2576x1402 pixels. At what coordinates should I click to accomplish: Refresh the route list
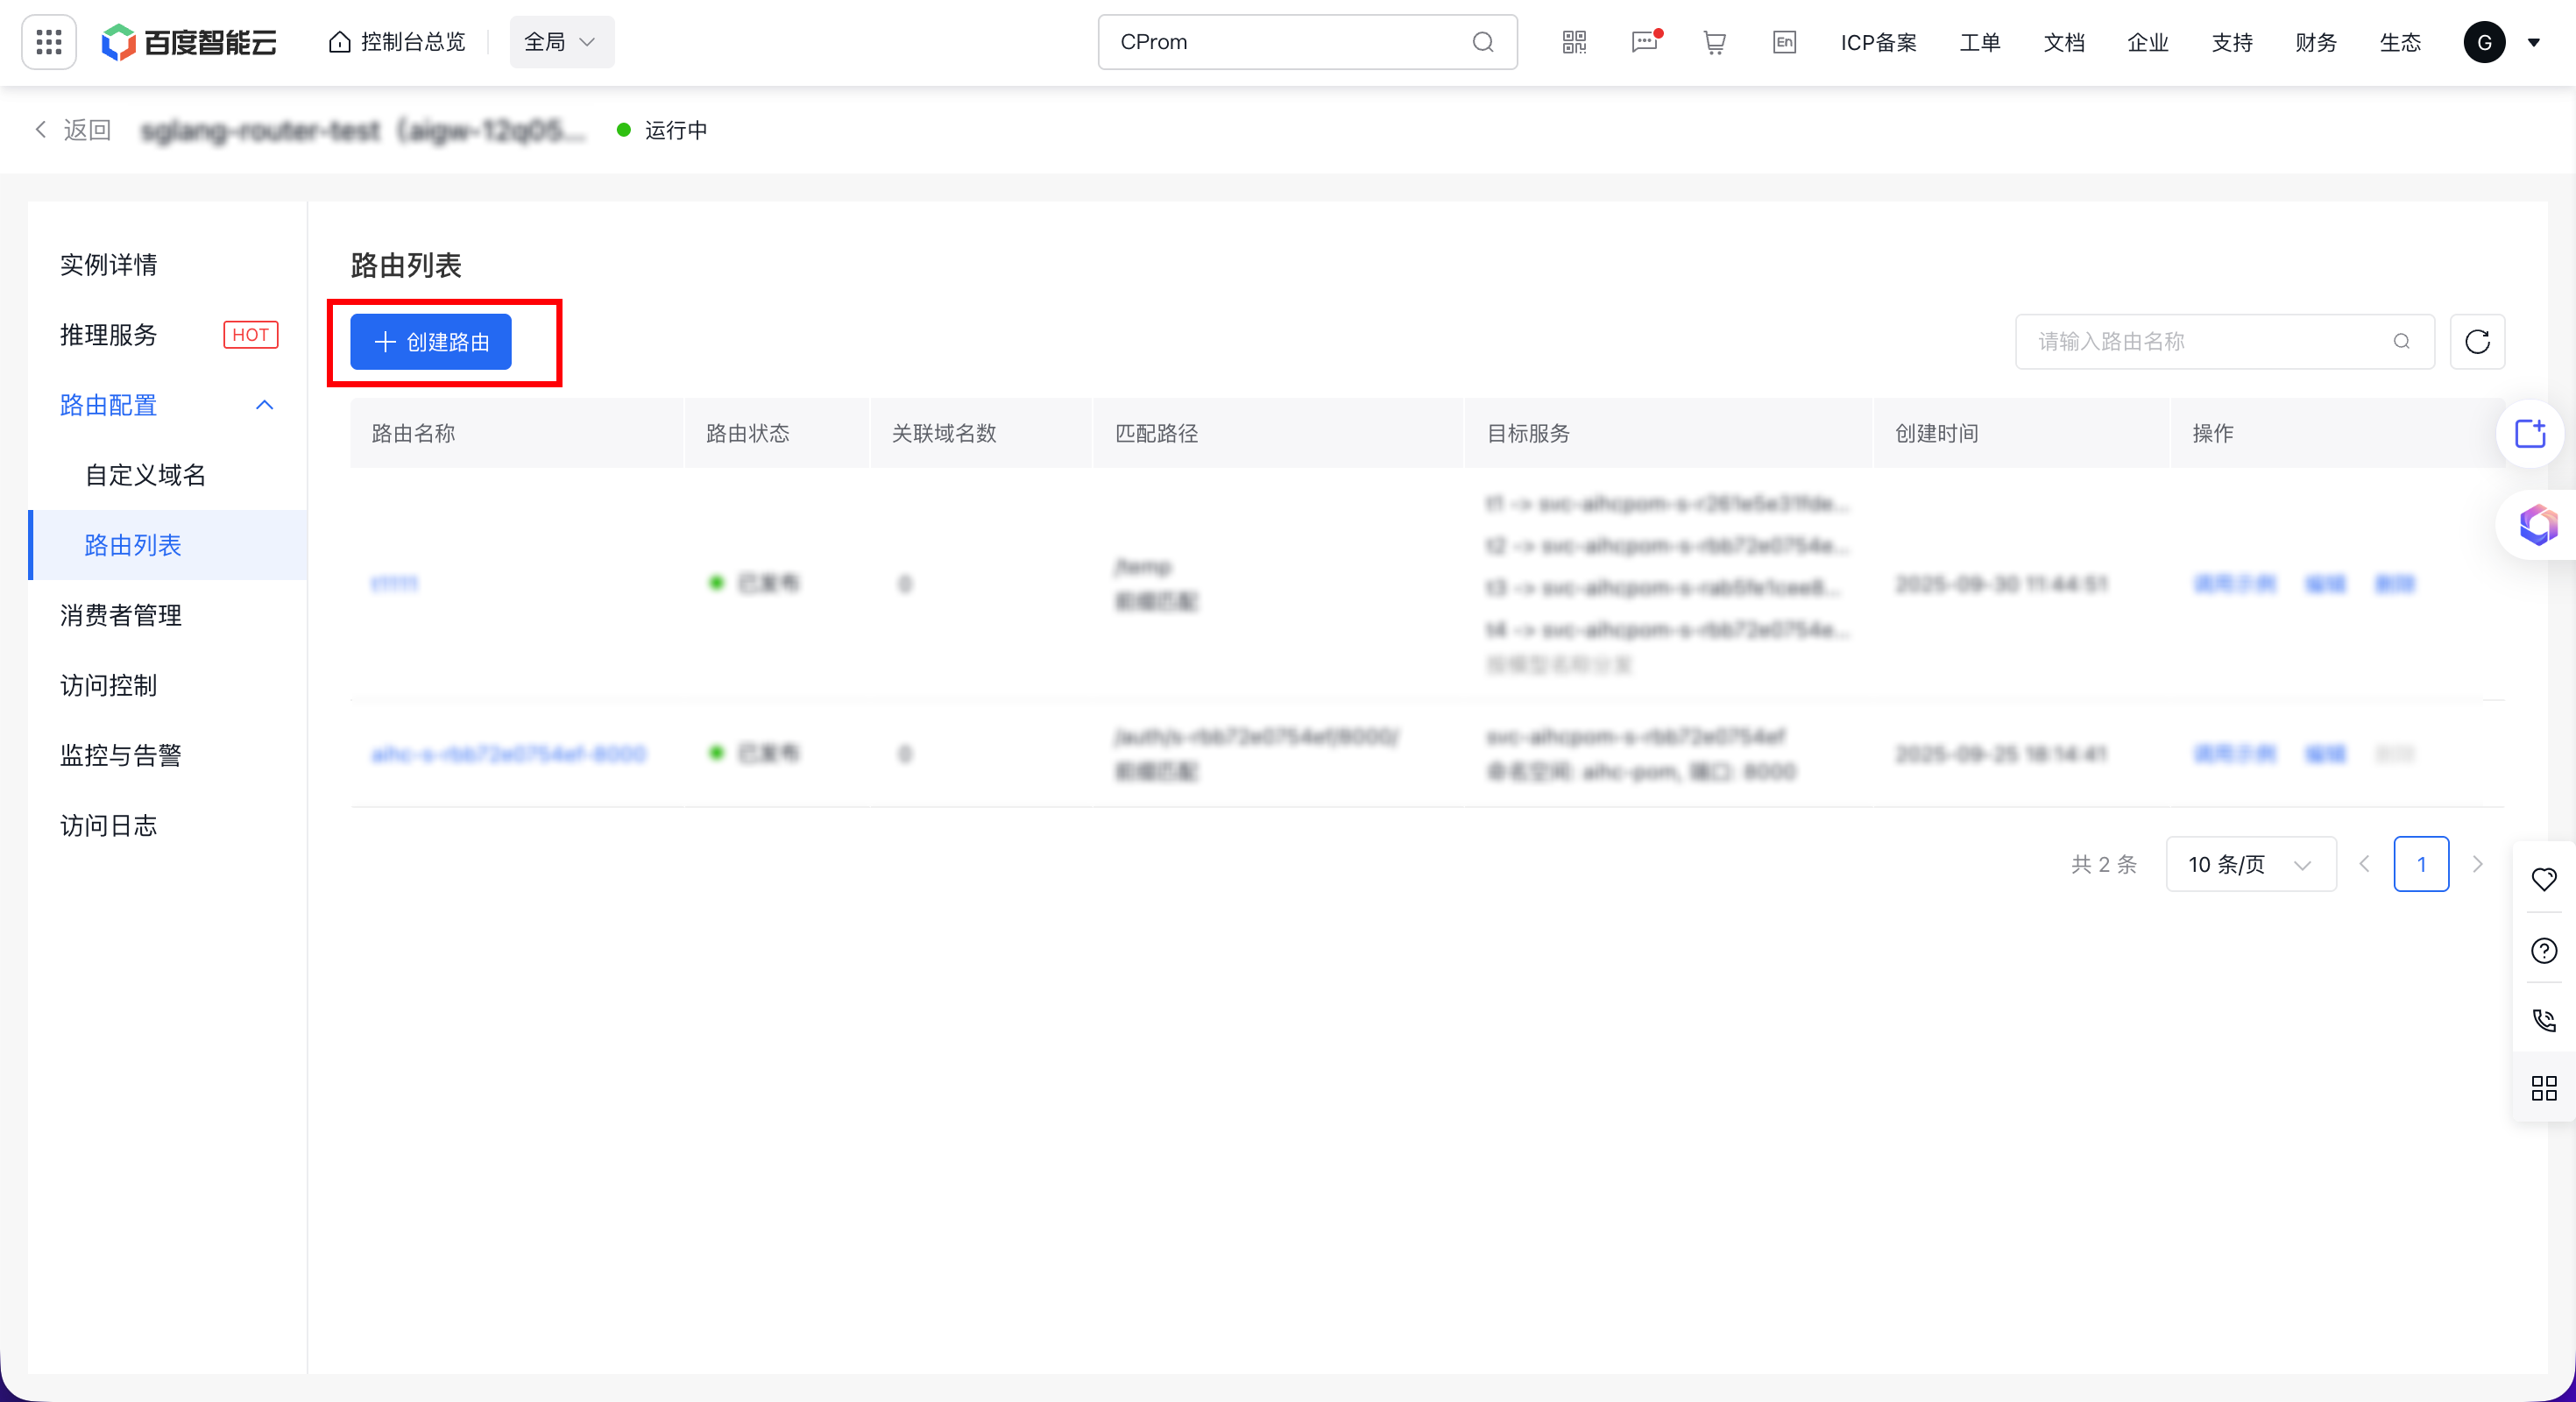(x=2477, y=342)
